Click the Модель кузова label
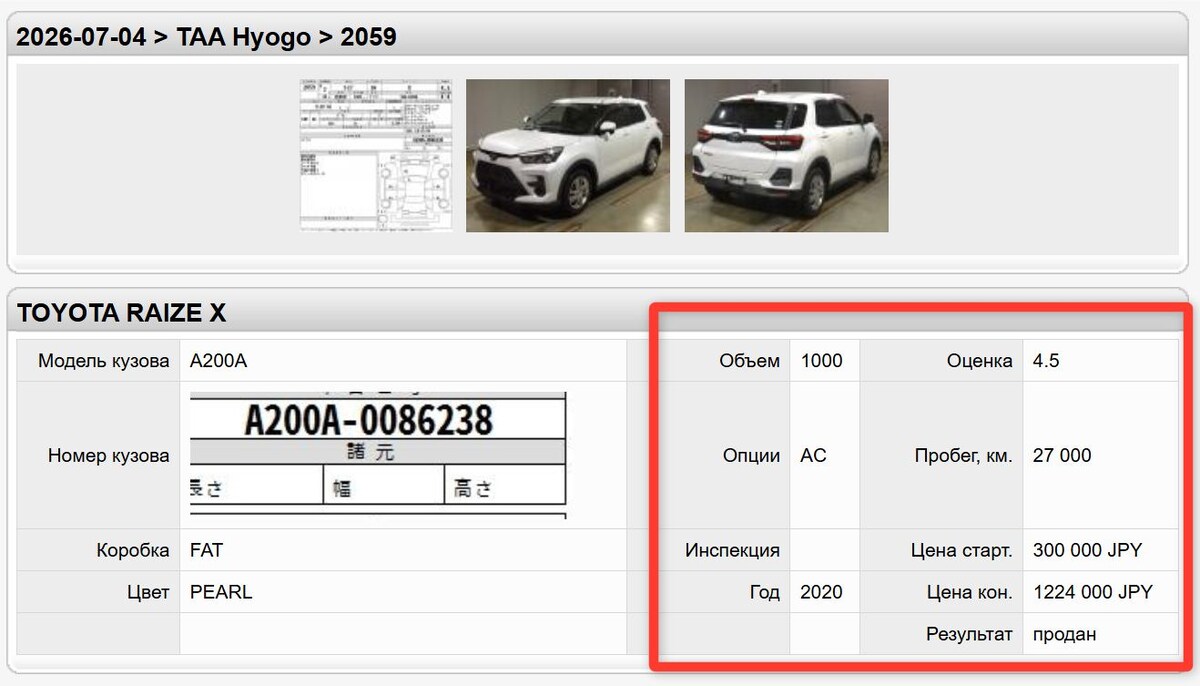This screenshot has width=1200, height=686. tap(104, 361)
